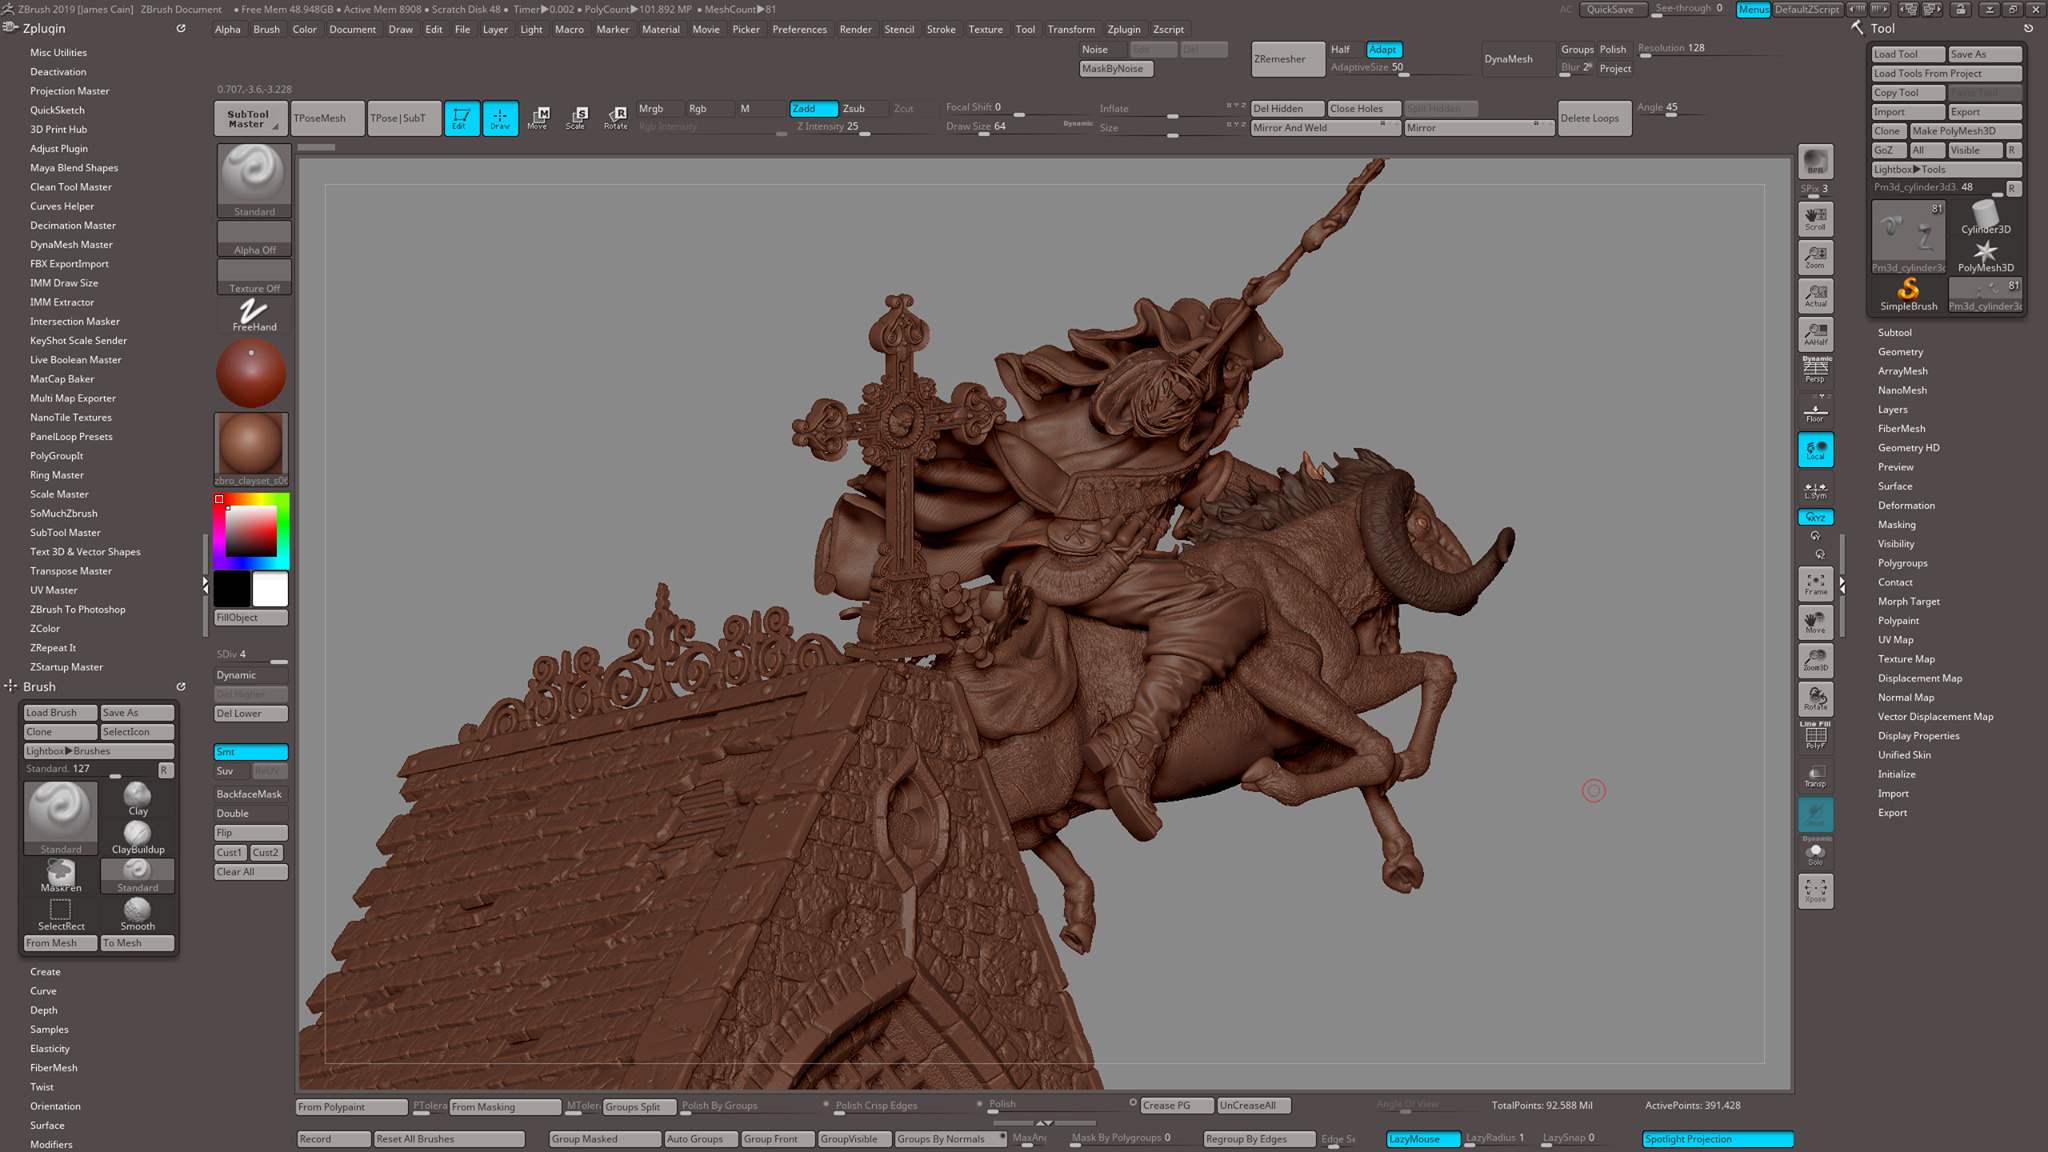This screenshot has width=2048, height=1152.
Task: Expand the Polygroups section
Action: click(1902, 563)
